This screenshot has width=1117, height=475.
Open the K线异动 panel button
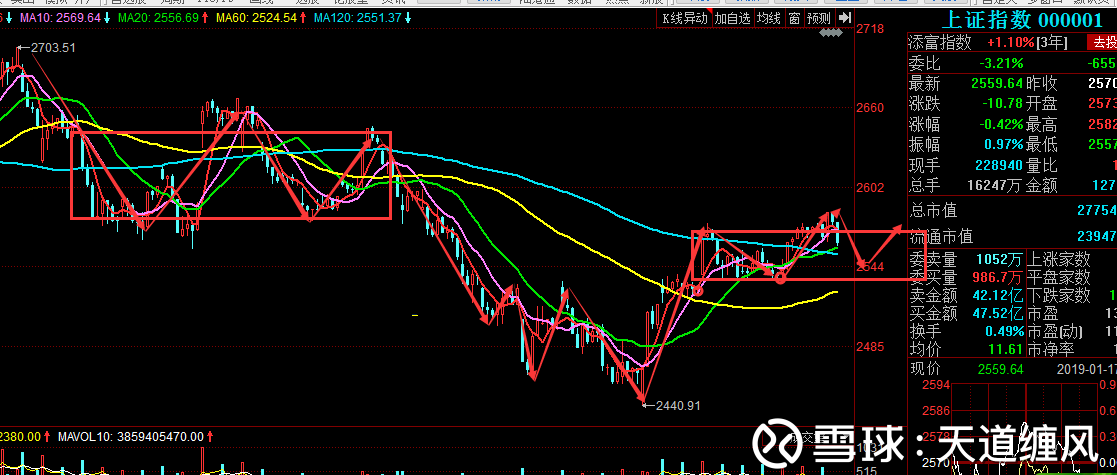pos(685,19)
